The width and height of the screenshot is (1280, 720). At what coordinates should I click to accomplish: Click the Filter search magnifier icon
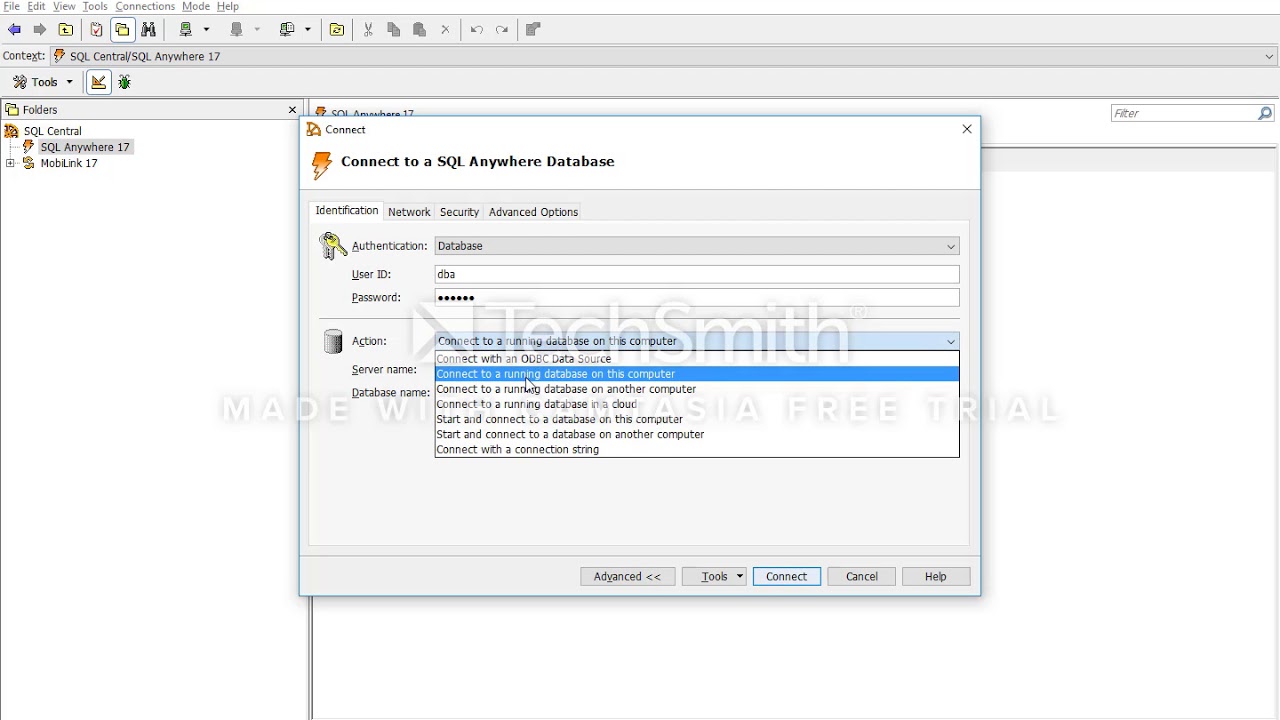[x=1265, y=114]
